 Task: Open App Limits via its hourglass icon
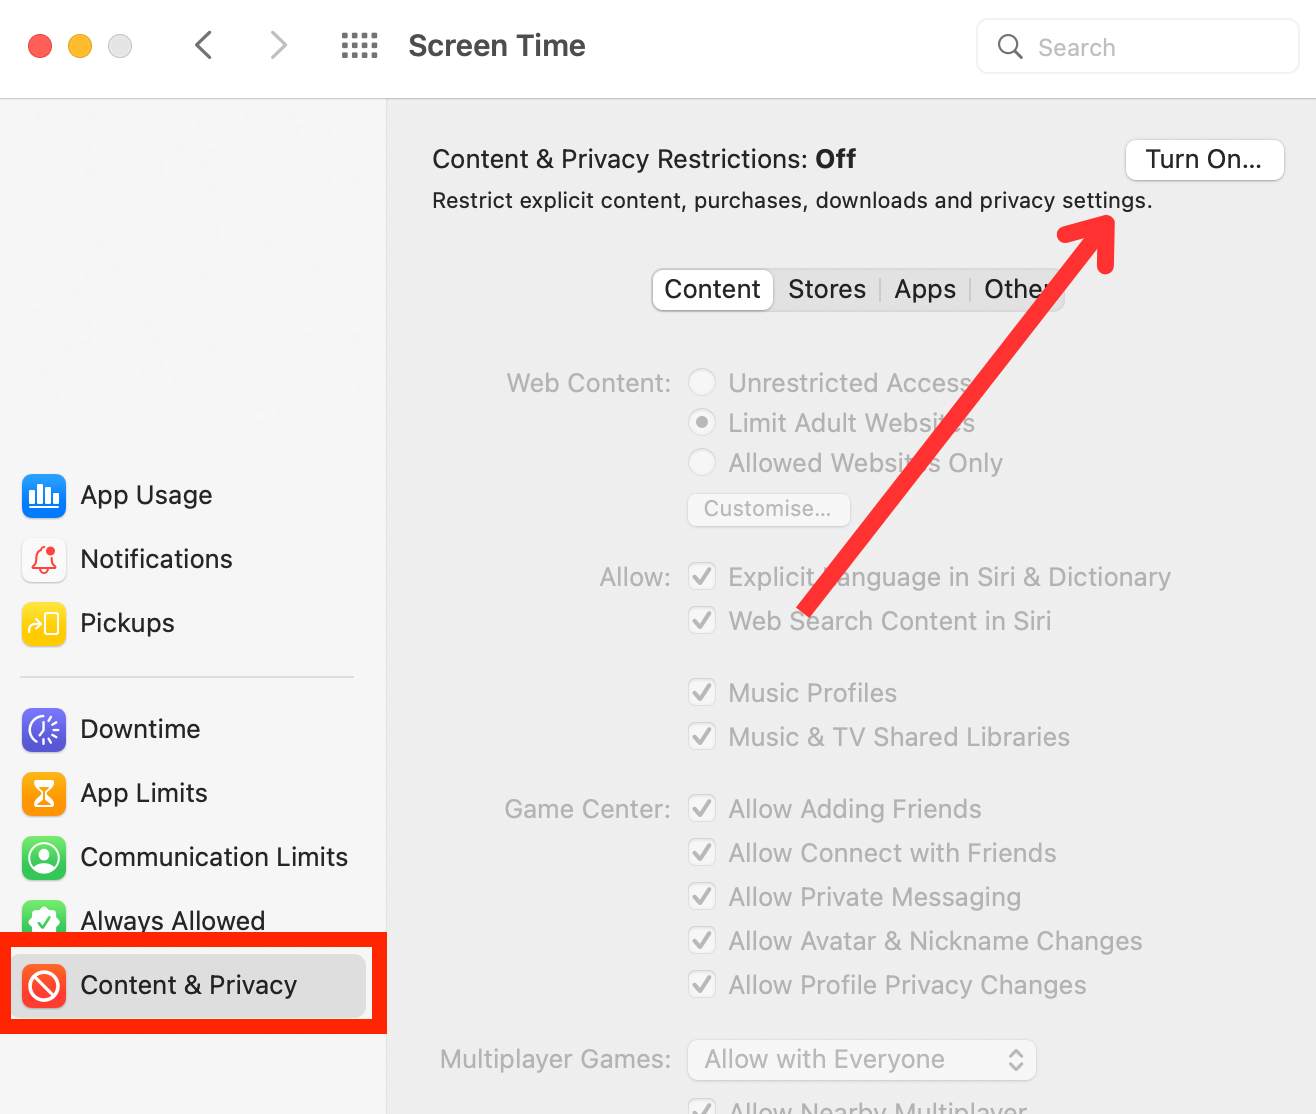click(x=44, y=794)
